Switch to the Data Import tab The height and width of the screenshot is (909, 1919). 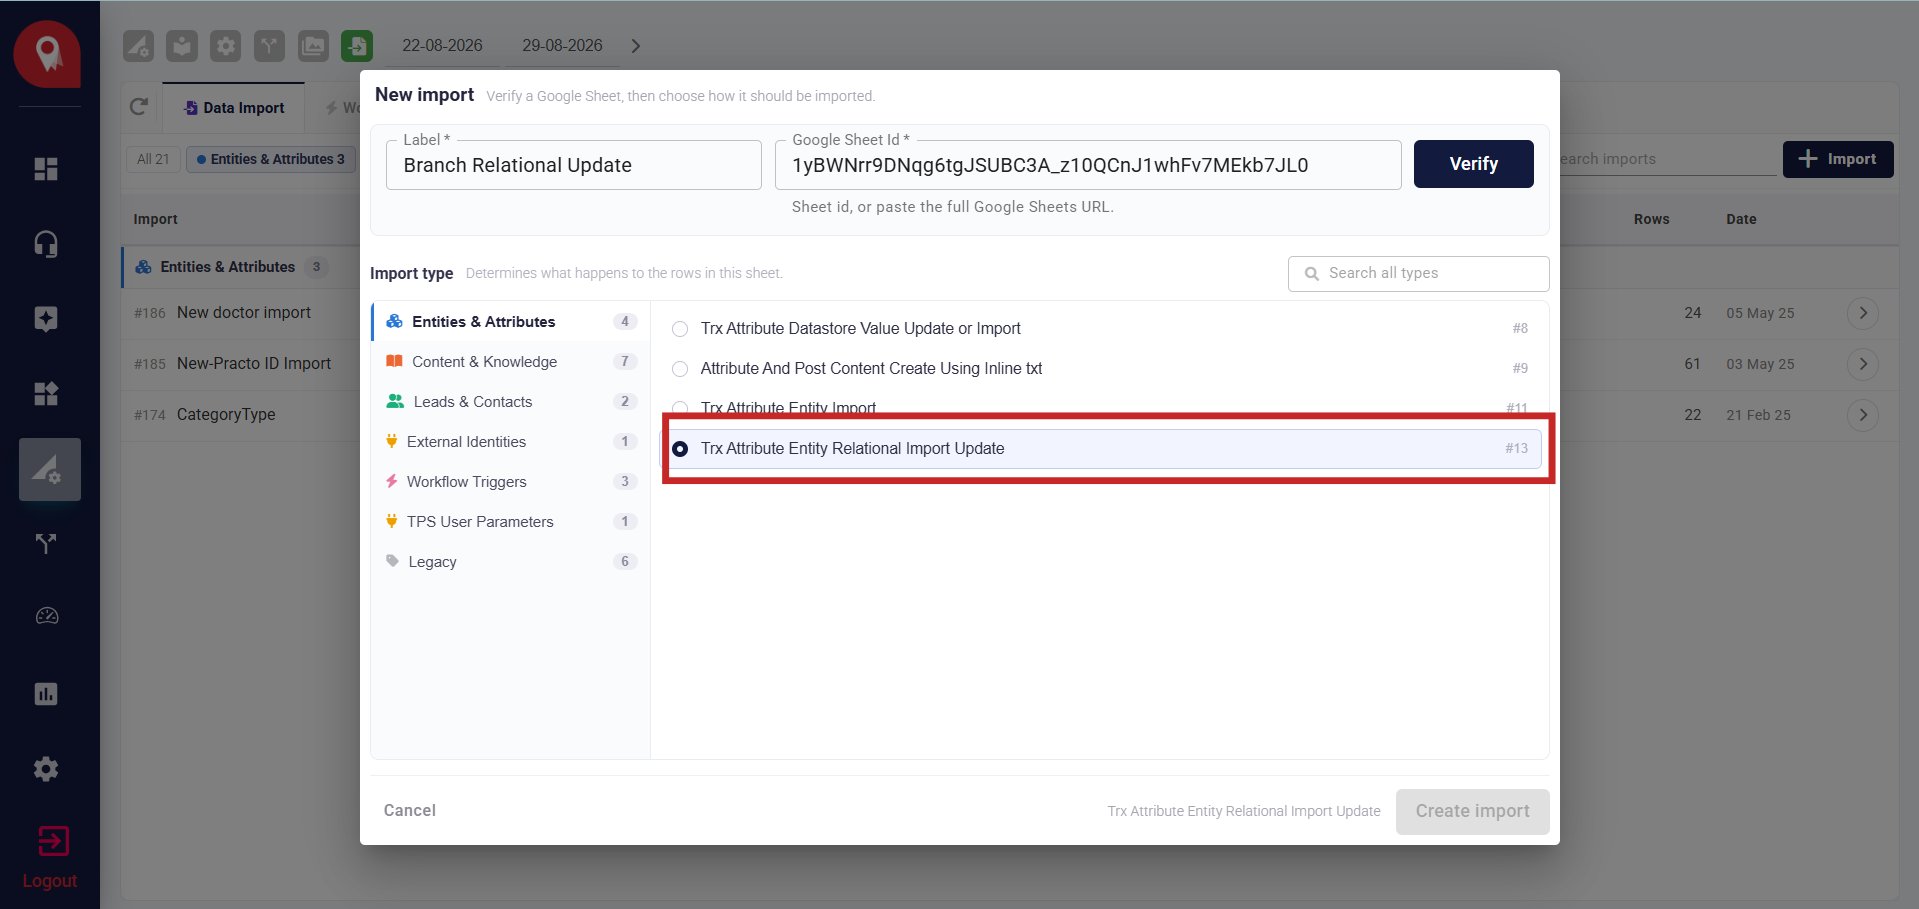[x=234, y=108]
